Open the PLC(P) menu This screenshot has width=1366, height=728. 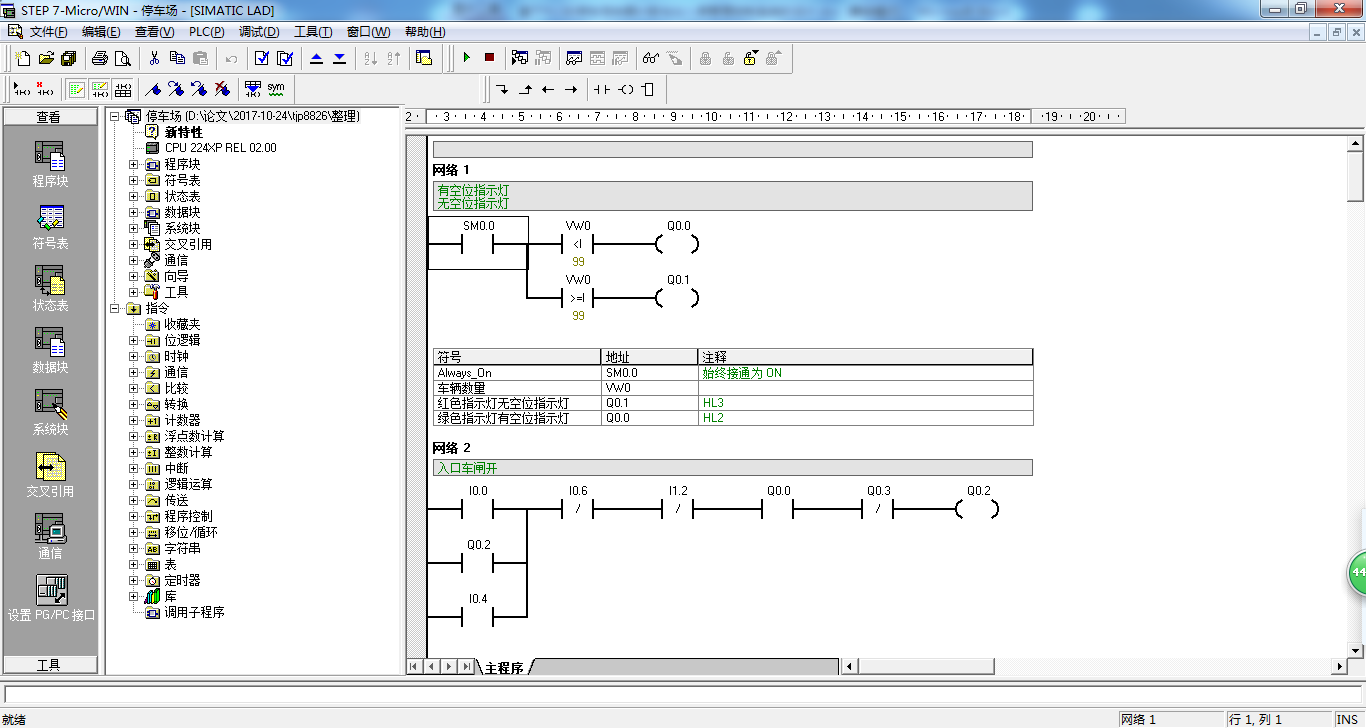[207, 32]
